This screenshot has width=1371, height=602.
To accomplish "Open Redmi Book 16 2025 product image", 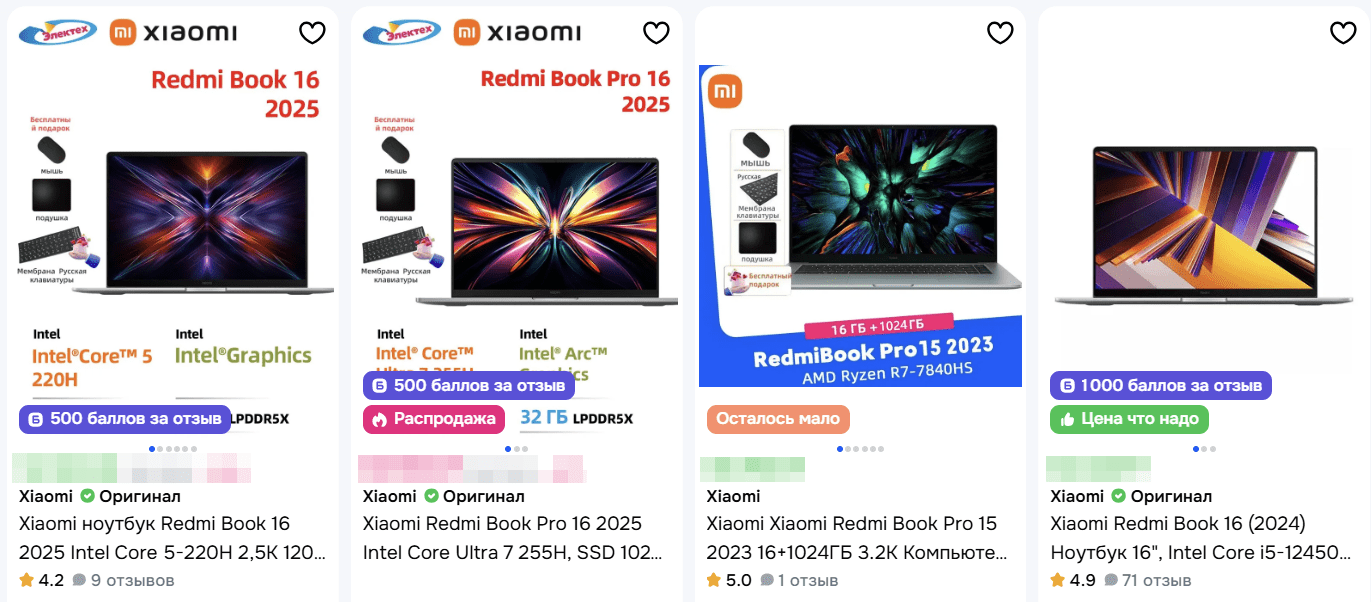I will click(172, 220).
